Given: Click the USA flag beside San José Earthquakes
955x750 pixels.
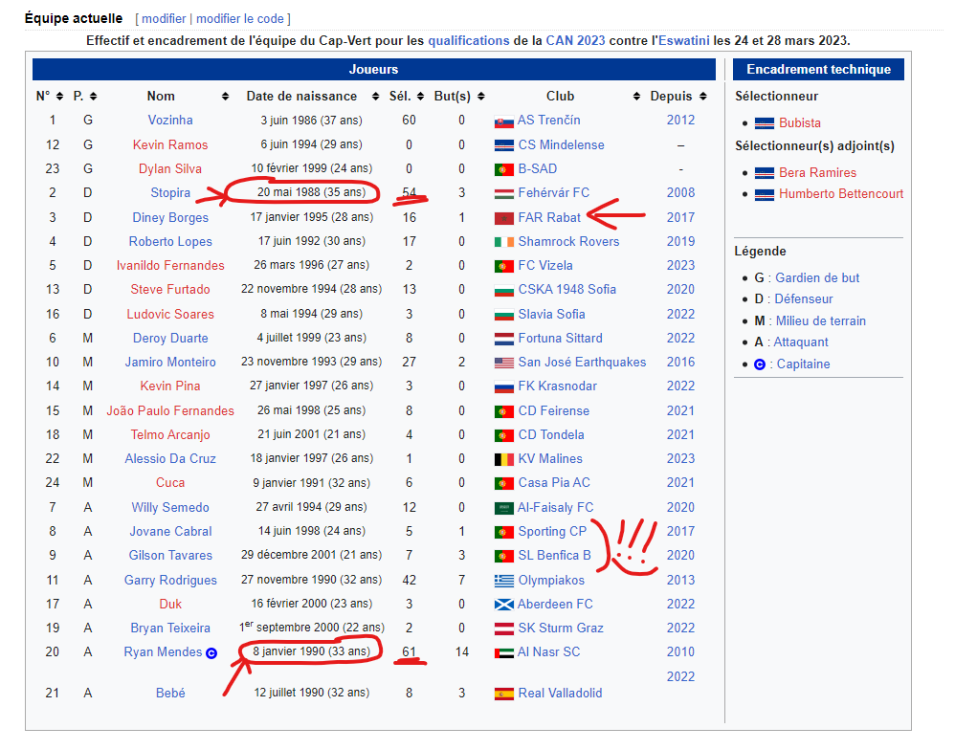Looking at the screenshot, I should point(504,363).
